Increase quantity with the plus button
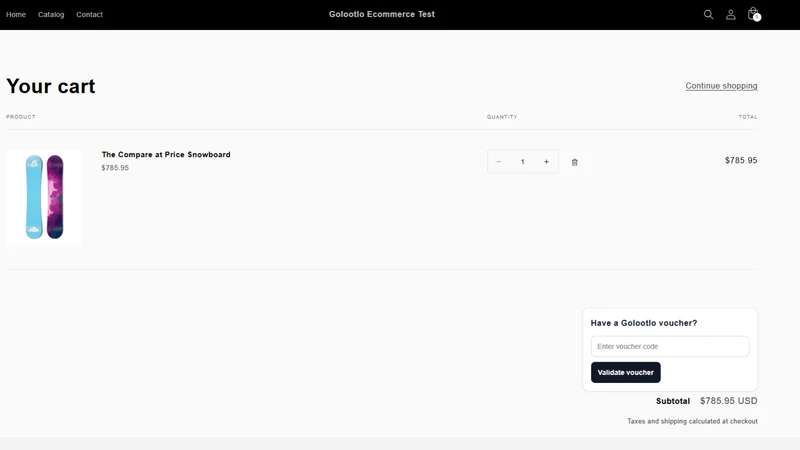800x450 pixels. pos(546,162)
